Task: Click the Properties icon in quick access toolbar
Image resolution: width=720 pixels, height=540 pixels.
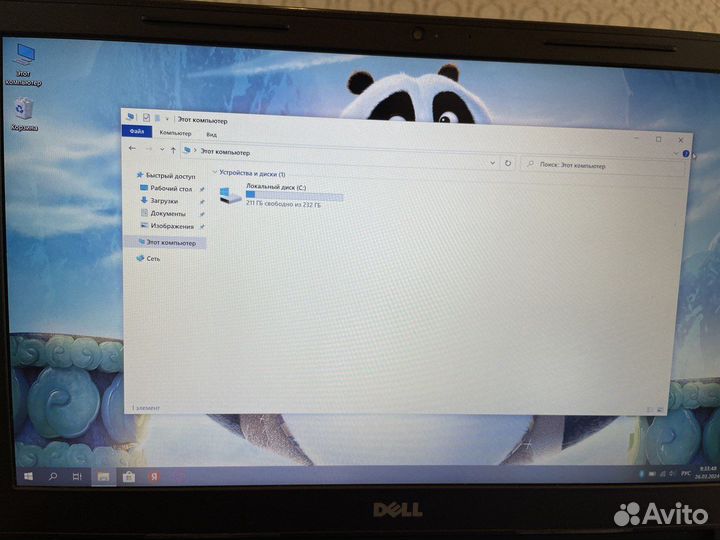Action: click(146, 118)
